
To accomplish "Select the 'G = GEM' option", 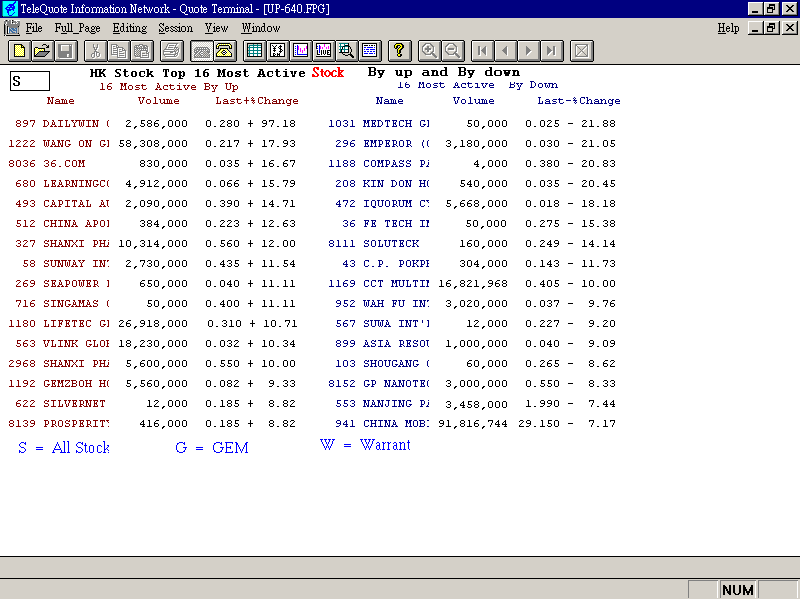I will click(x=212, y=447).
